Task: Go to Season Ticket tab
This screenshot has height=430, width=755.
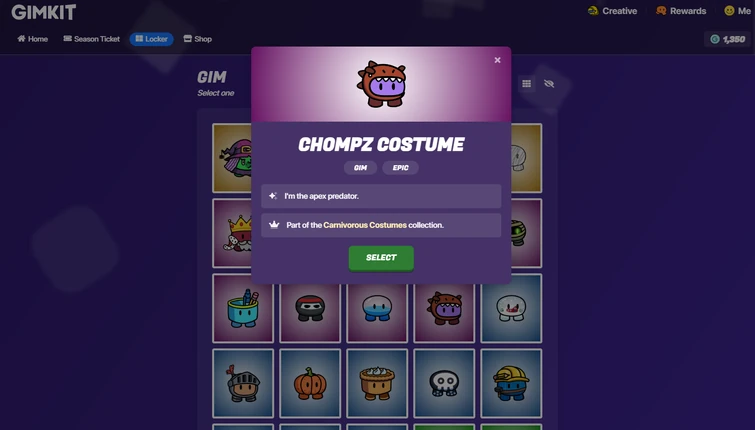Action: point(91,39)
